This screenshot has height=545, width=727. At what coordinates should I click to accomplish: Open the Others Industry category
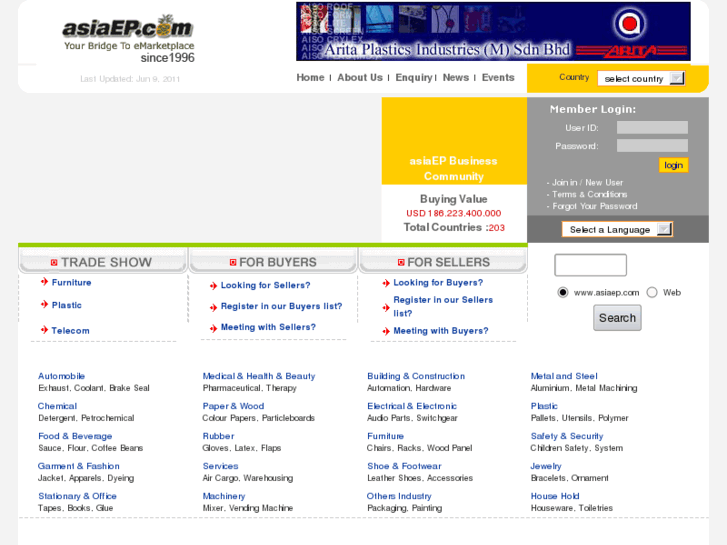[x=399, y=496]
